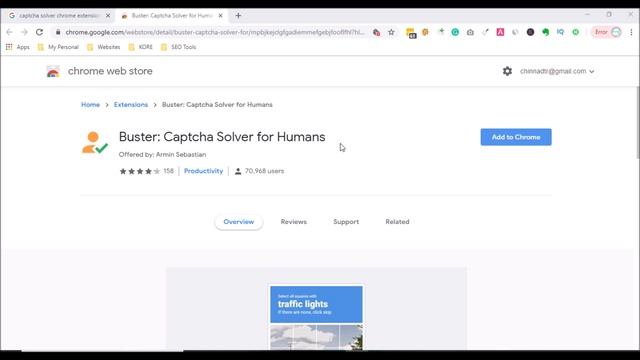The height and width of the screenshot is (360, 640).
Task: Open the green plus extension icon
Action: coord(440,32)
